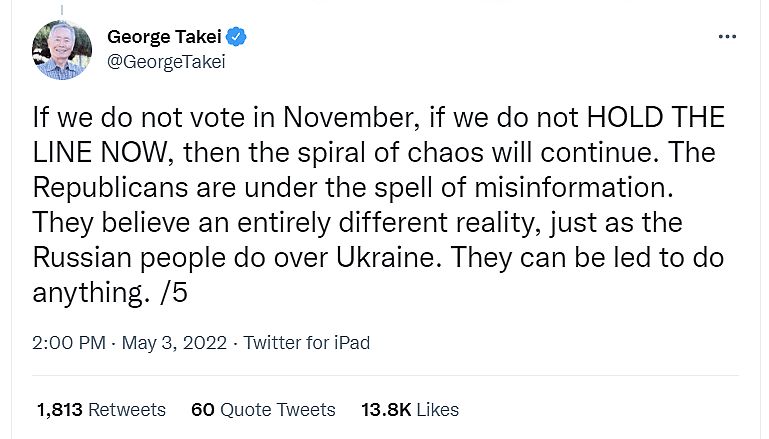View the 1,813 retweets count
Screen dimensions: 769x439
pyautogui.click(x=60, y=410)
